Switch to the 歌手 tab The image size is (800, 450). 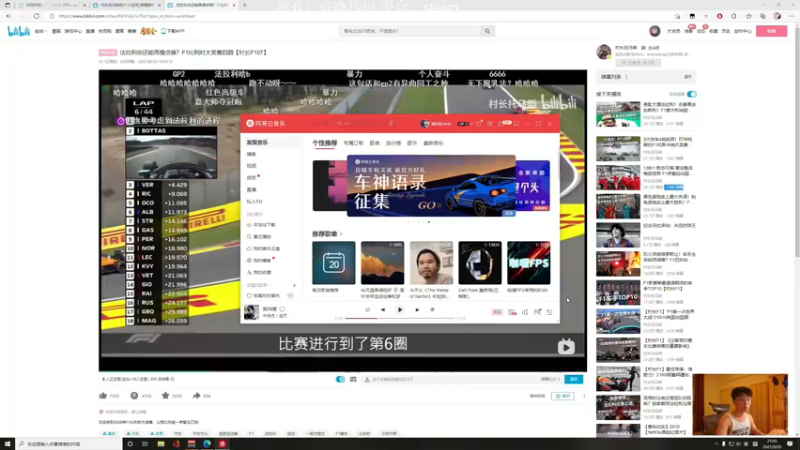tap(412, 143)
